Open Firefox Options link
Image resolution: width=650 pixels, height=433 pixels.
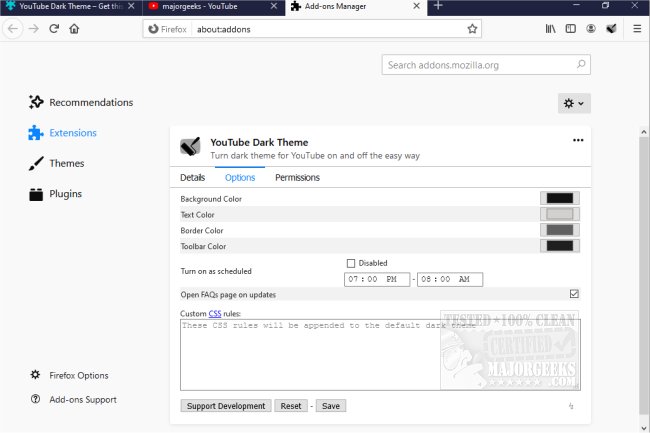(x=69, y=375)
